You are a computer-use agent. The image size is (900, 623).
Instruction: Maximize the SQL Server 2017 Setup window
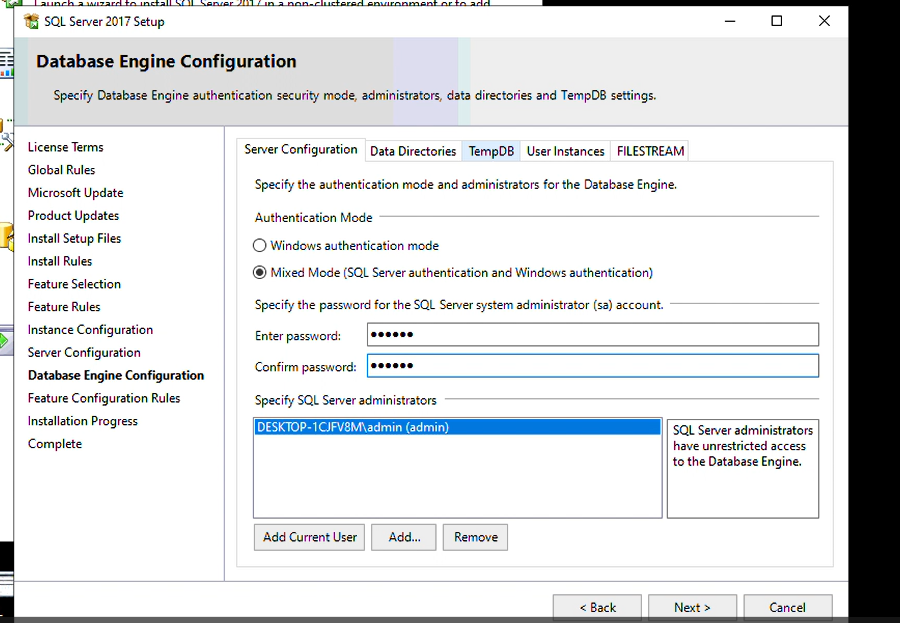[x=777, y=21]
